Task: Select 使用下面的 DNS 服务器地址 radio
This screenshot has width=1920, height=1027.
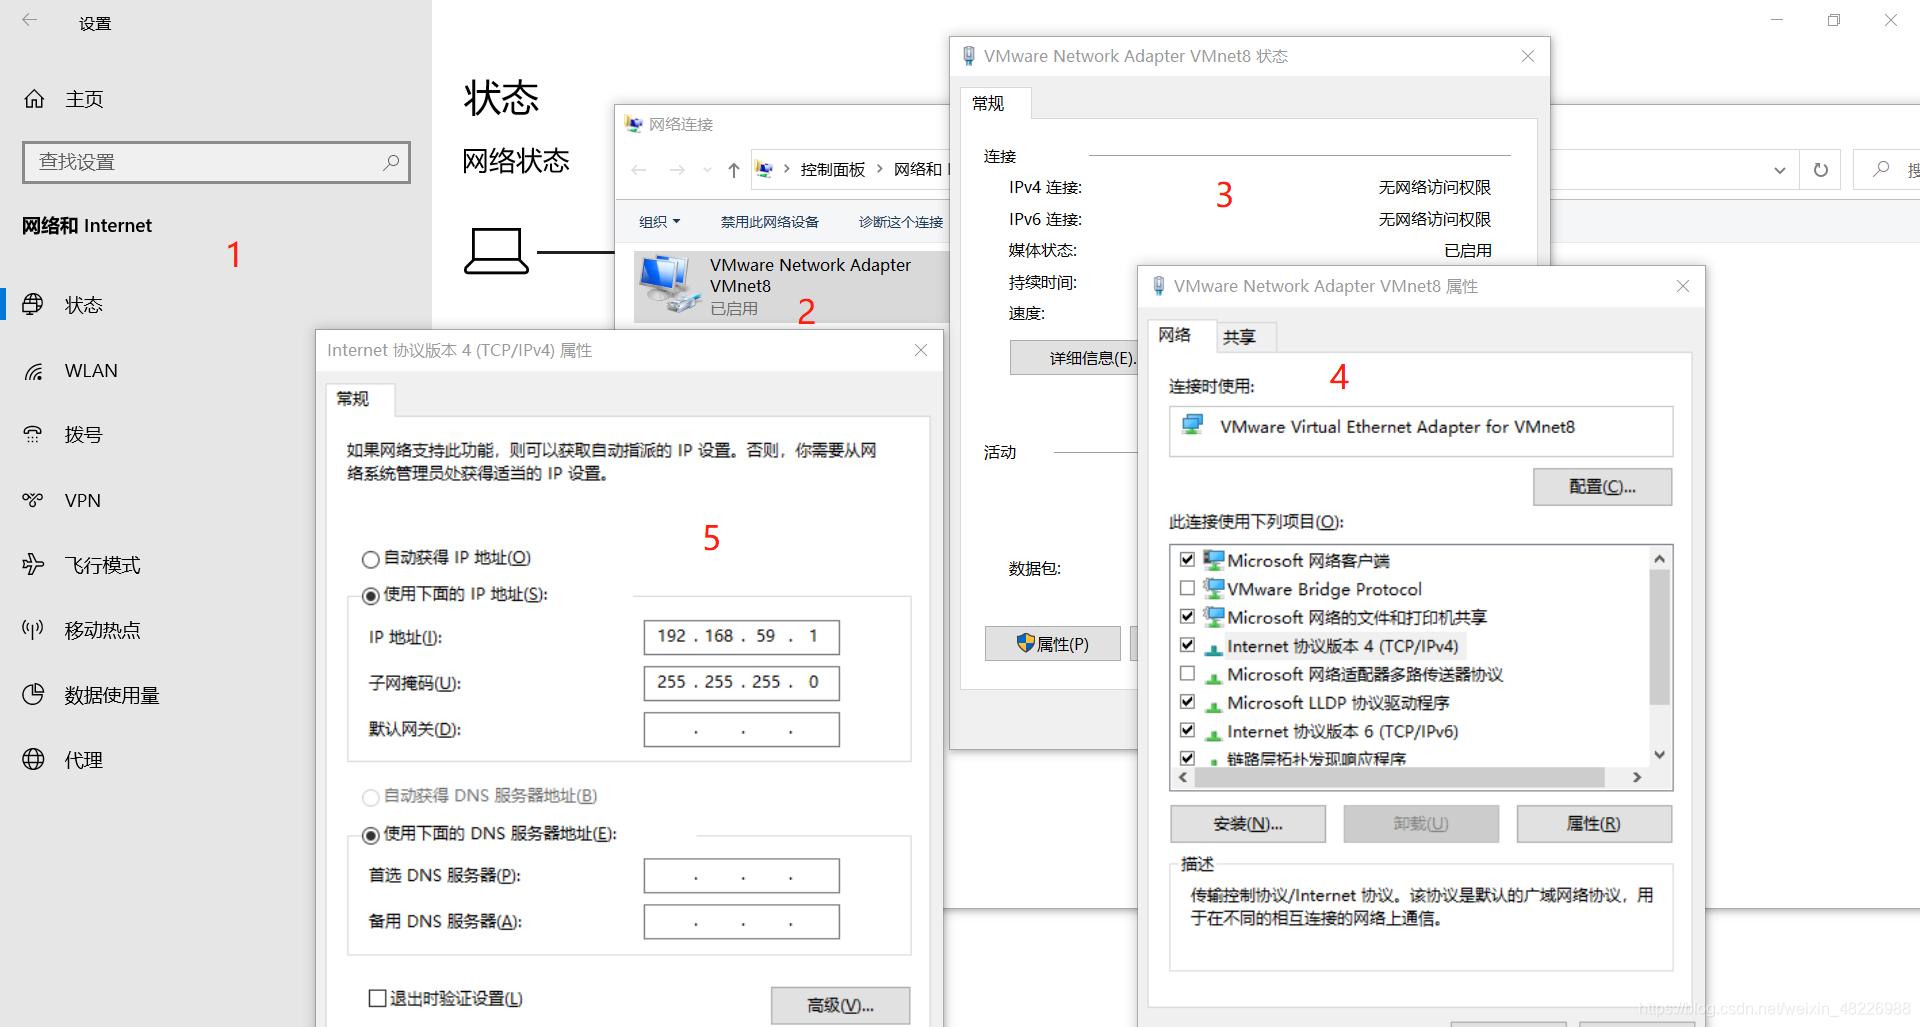Action: (370, 835)
